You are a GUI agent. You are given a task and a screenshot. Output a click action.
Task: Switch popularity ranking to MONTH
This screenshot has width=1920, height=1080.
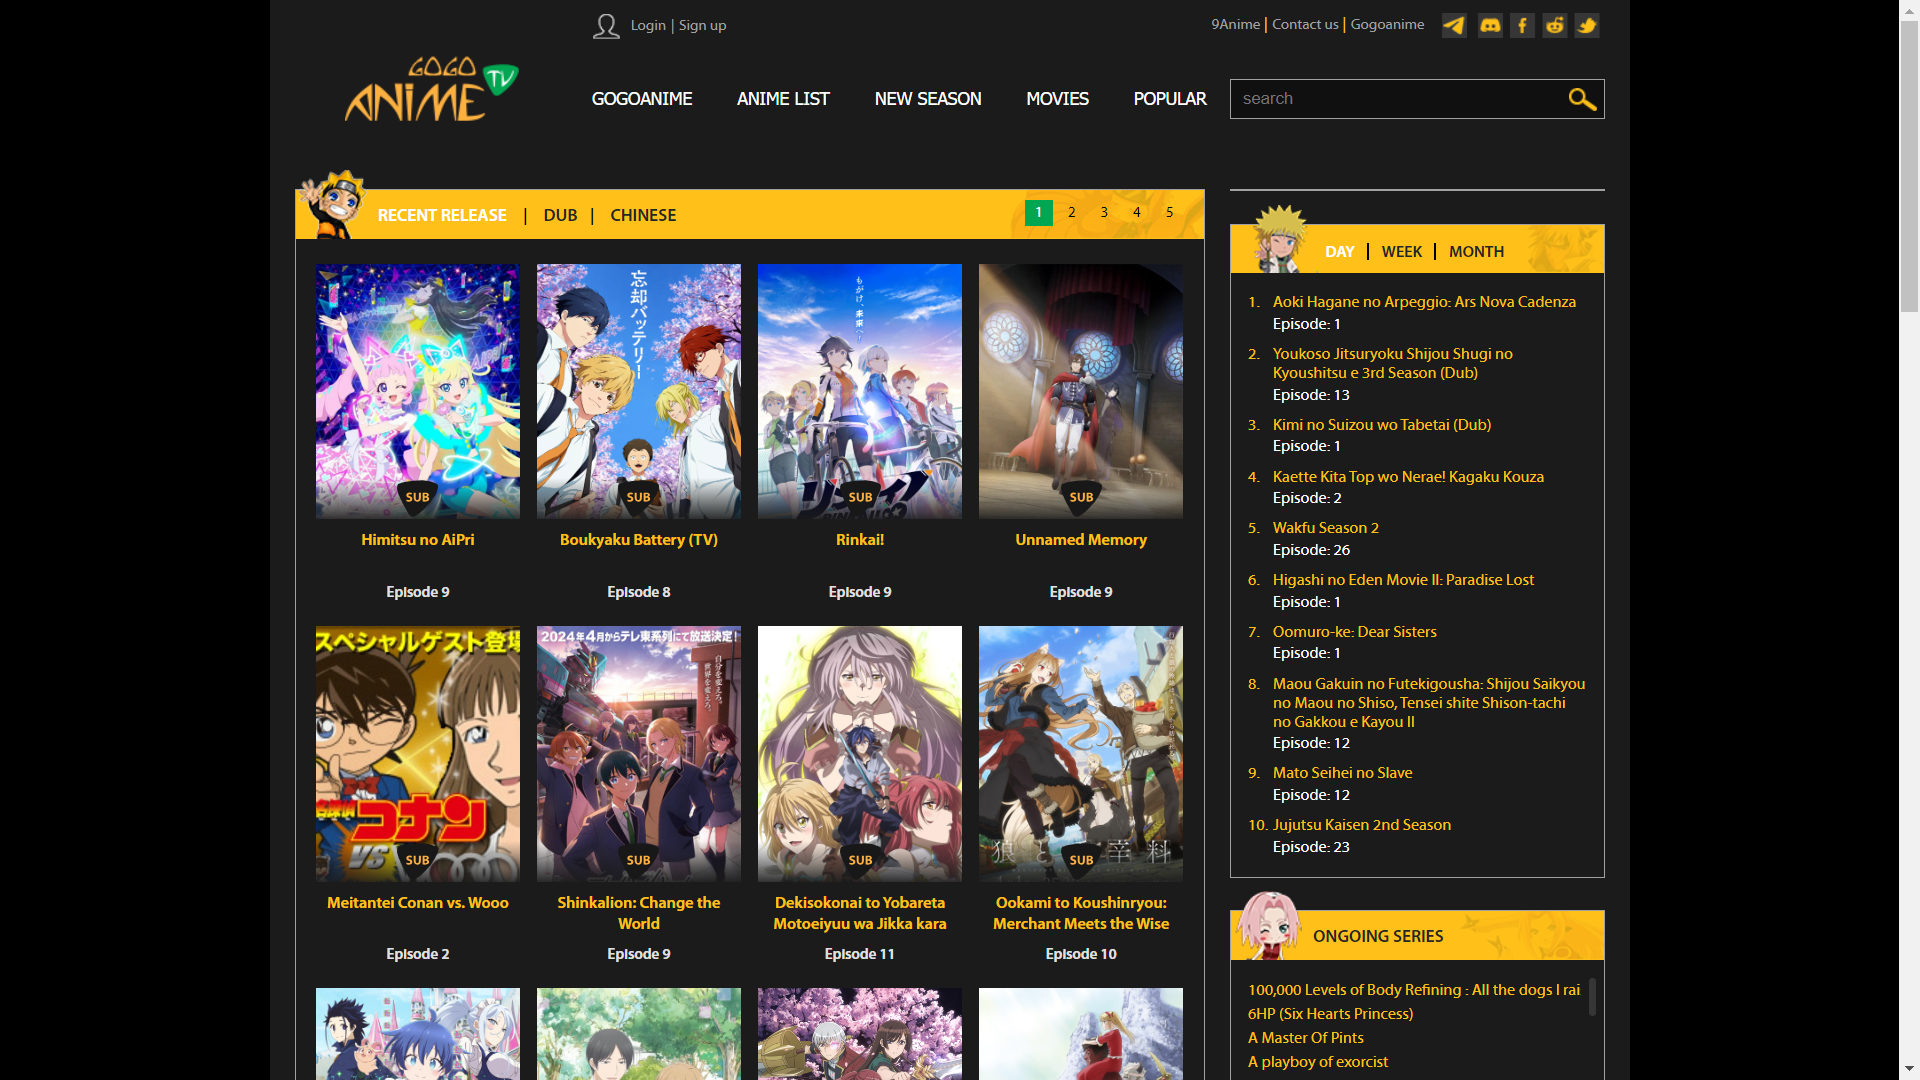click(x=1476, y=251)
